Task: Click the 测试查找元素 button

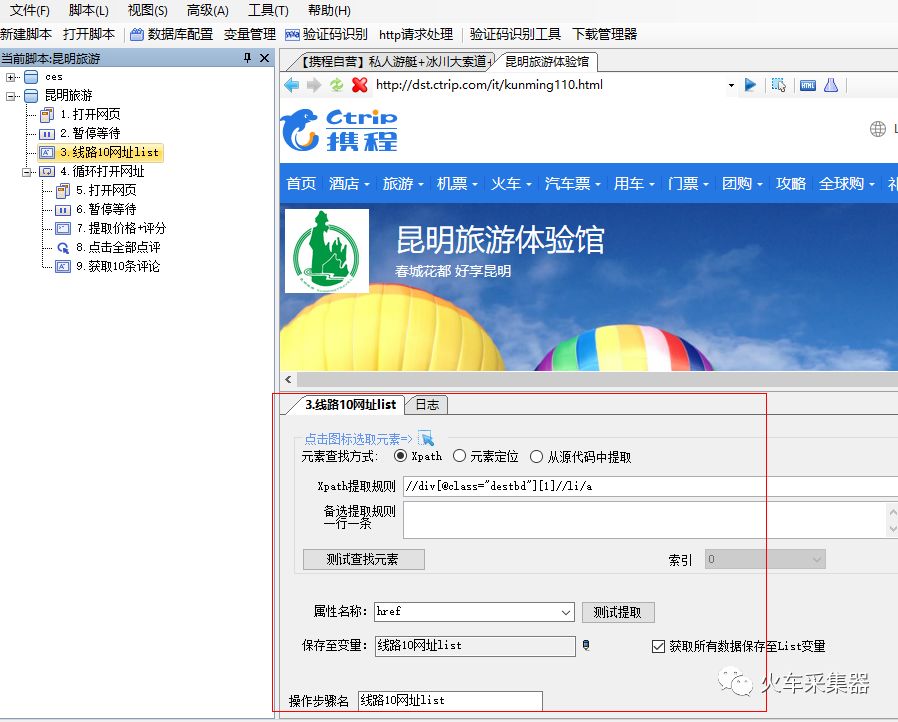Action: click(x=364, y=559)
